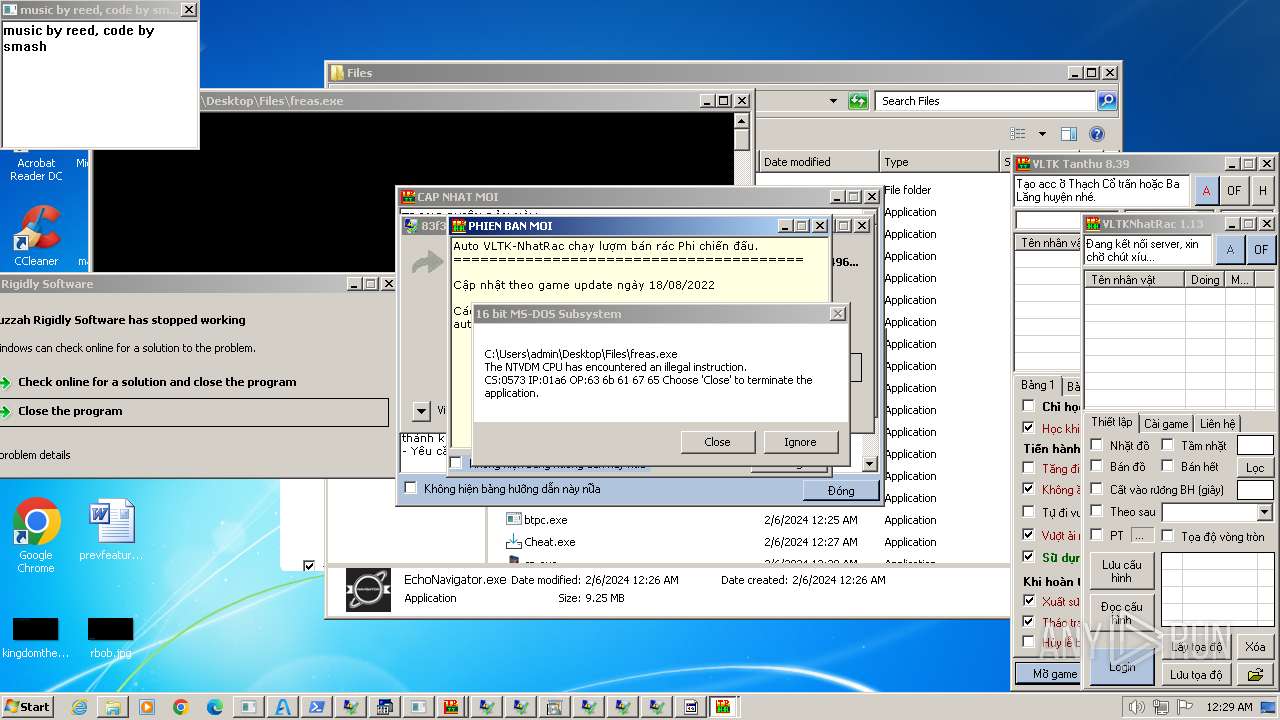Viewport: 1280px width, 720px height.
Task: Toggle the PT checkbox
Action: 1097,535
